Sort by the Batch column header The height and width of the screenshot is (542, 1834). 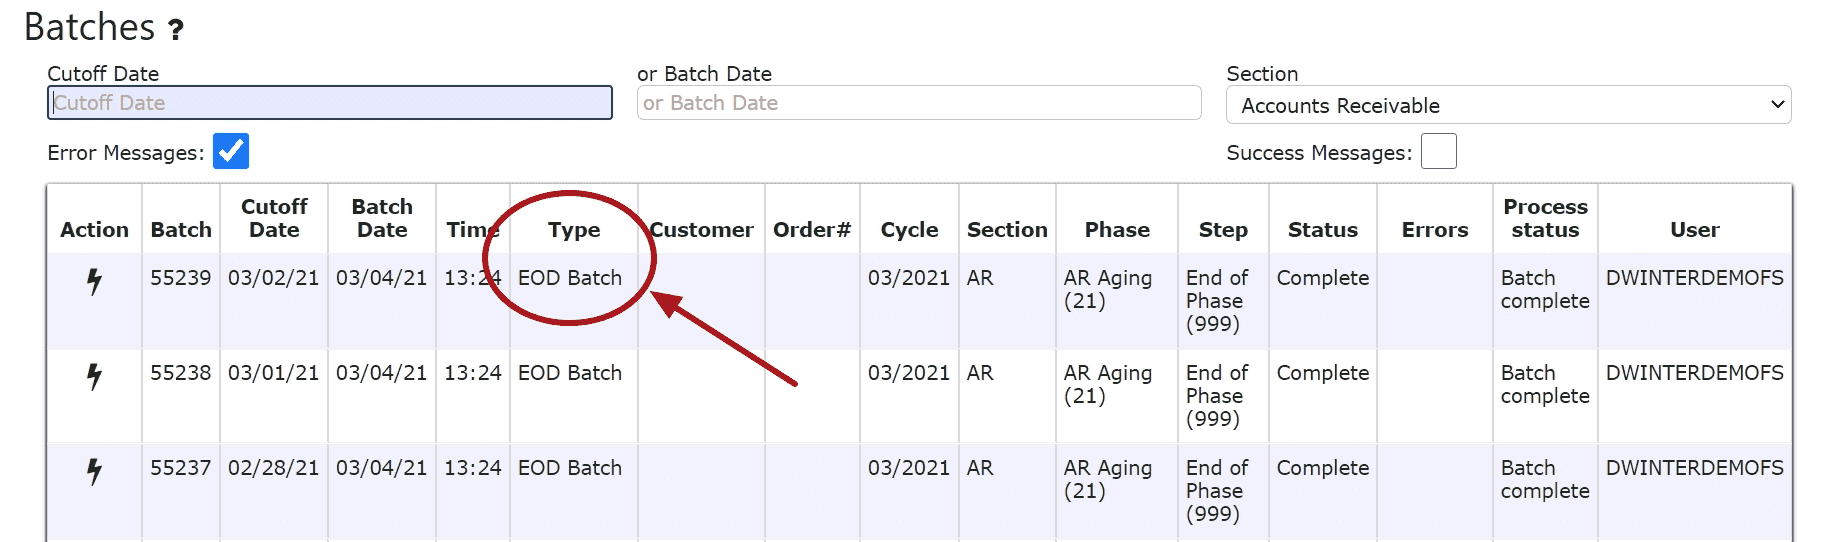pyautogui.click(x=181, y=229)
